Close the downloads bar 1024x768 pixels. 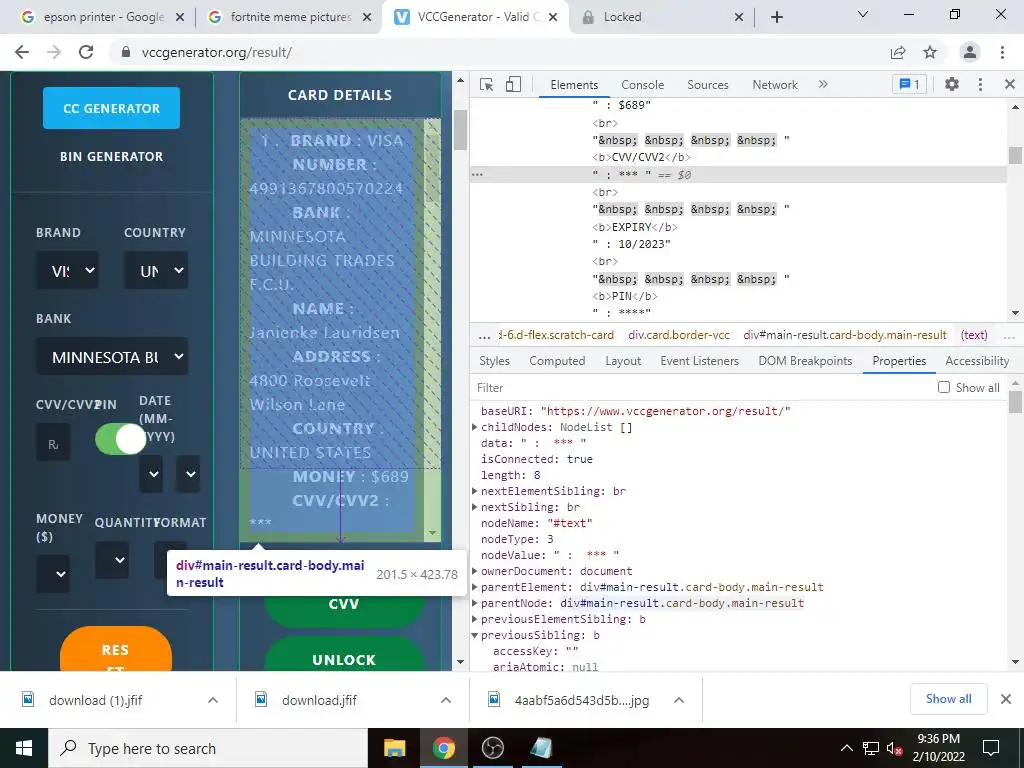(x=1006, y=699)
